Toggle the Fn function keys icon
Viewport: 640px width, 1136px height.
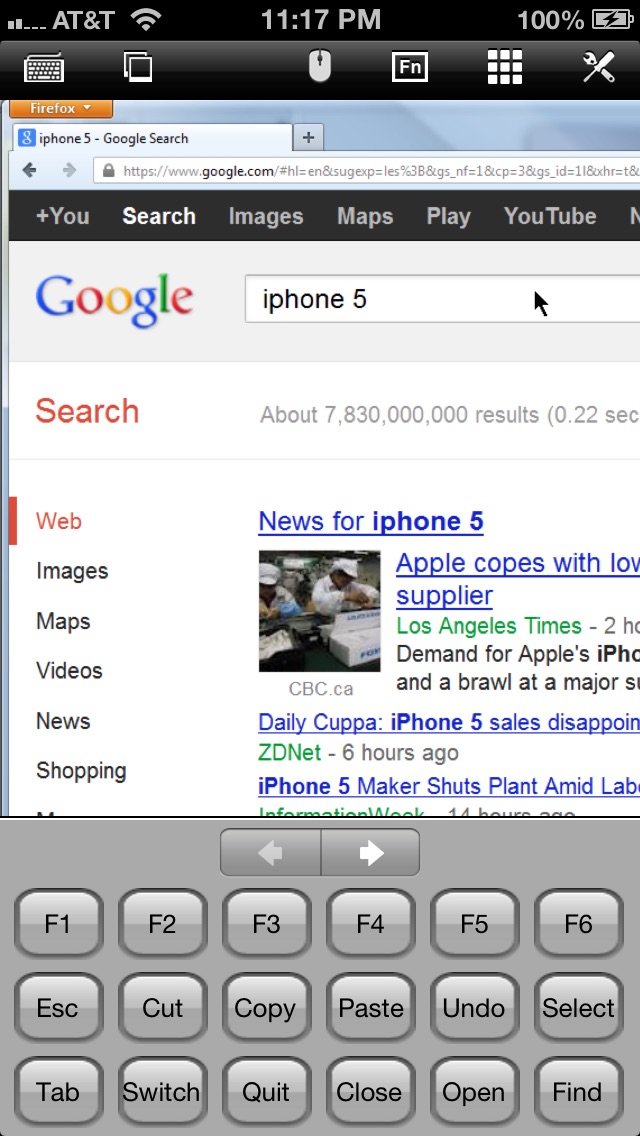click(410, 67)
